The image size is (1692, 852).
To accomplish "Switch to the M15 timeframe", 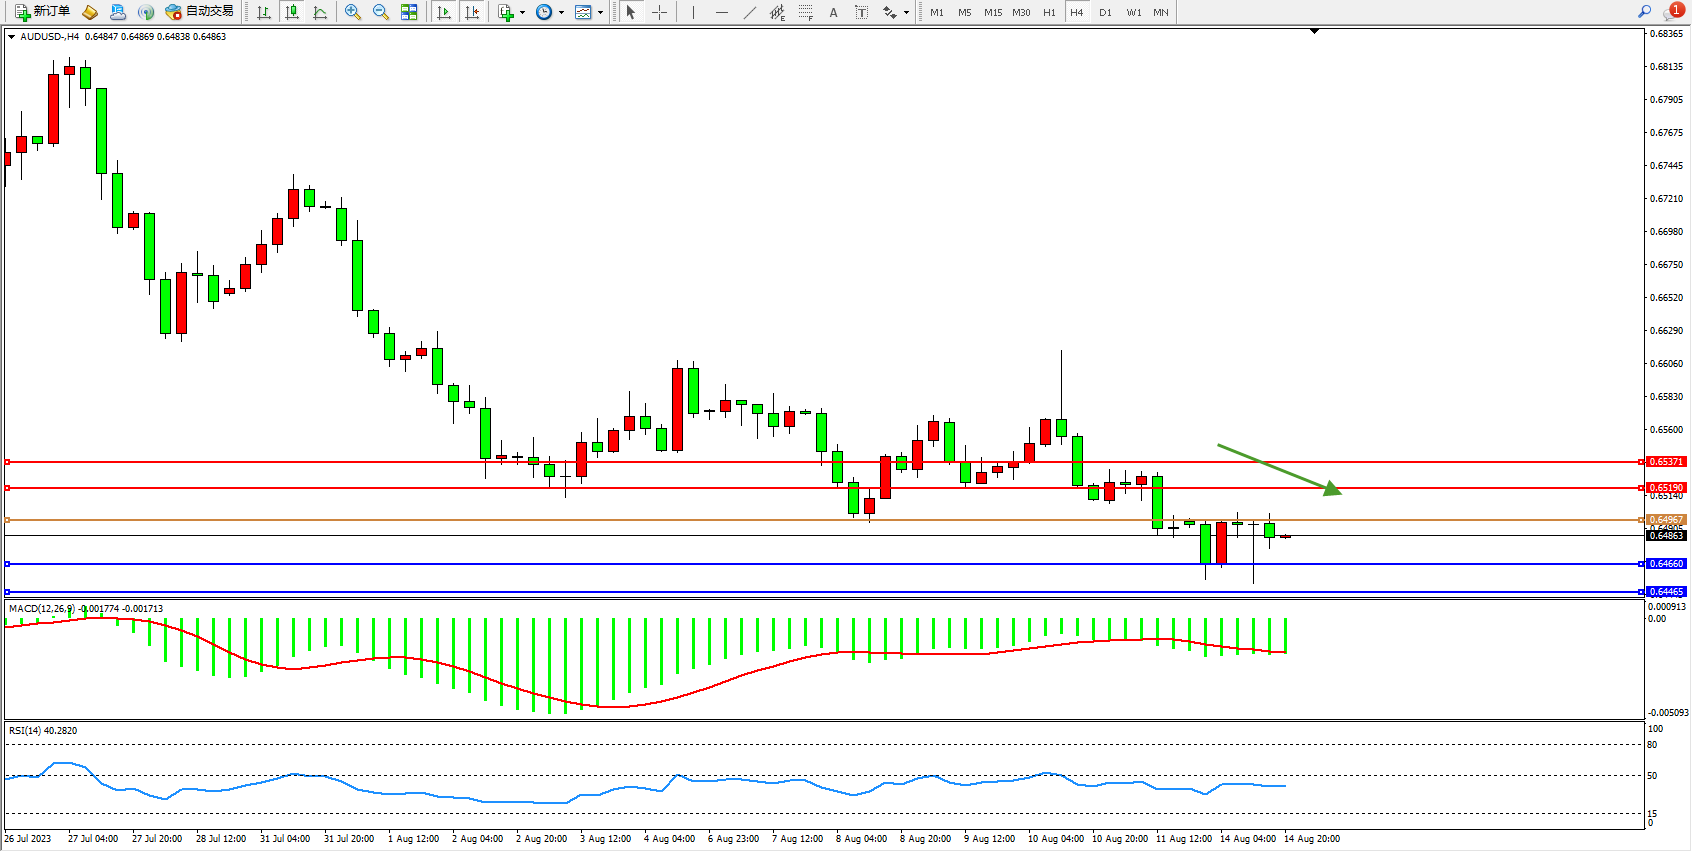I will coord(992,12).
